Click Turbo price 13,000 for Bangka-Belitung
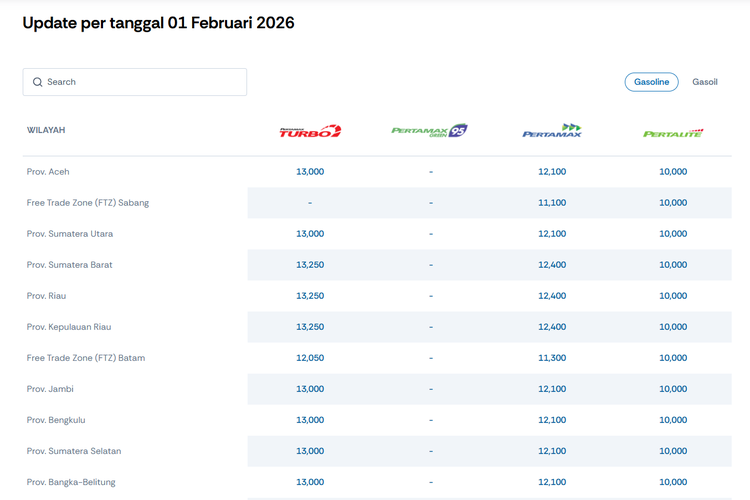The width and height of the screenshot is (750, 500). pyautogui.click(x=310, y=482)
